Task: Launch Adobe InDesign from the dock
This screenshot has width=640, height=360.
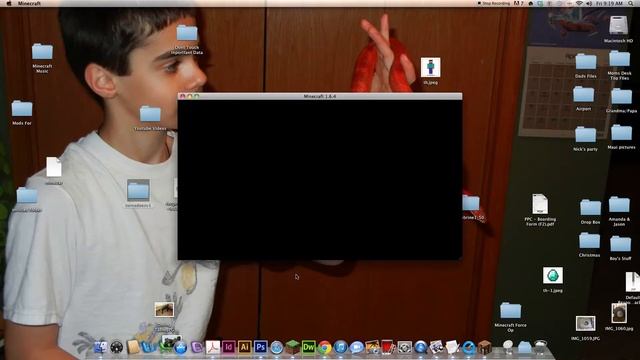Action: point(229,347)
